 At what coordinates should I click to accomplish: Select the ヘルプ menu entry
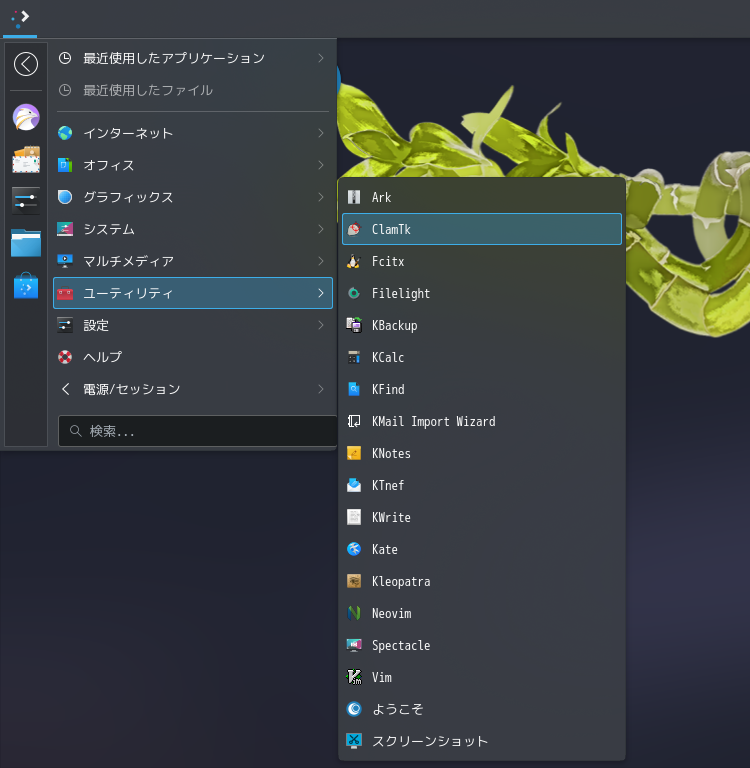pos(193,357)
